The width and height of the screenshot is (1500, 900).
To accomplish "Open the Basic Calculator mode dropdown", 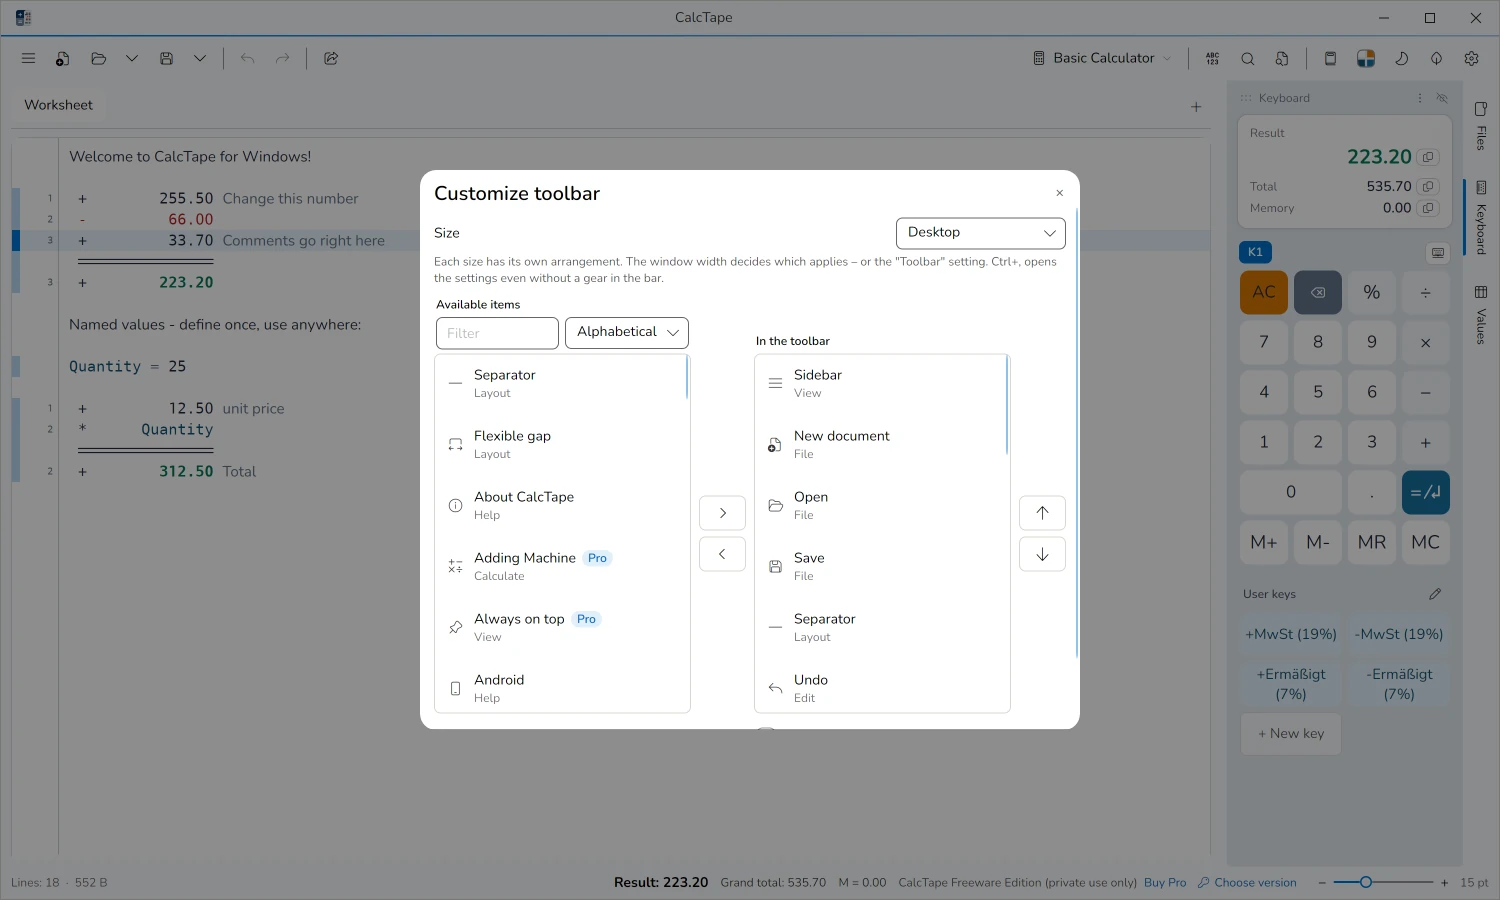I will point(1102,58).
